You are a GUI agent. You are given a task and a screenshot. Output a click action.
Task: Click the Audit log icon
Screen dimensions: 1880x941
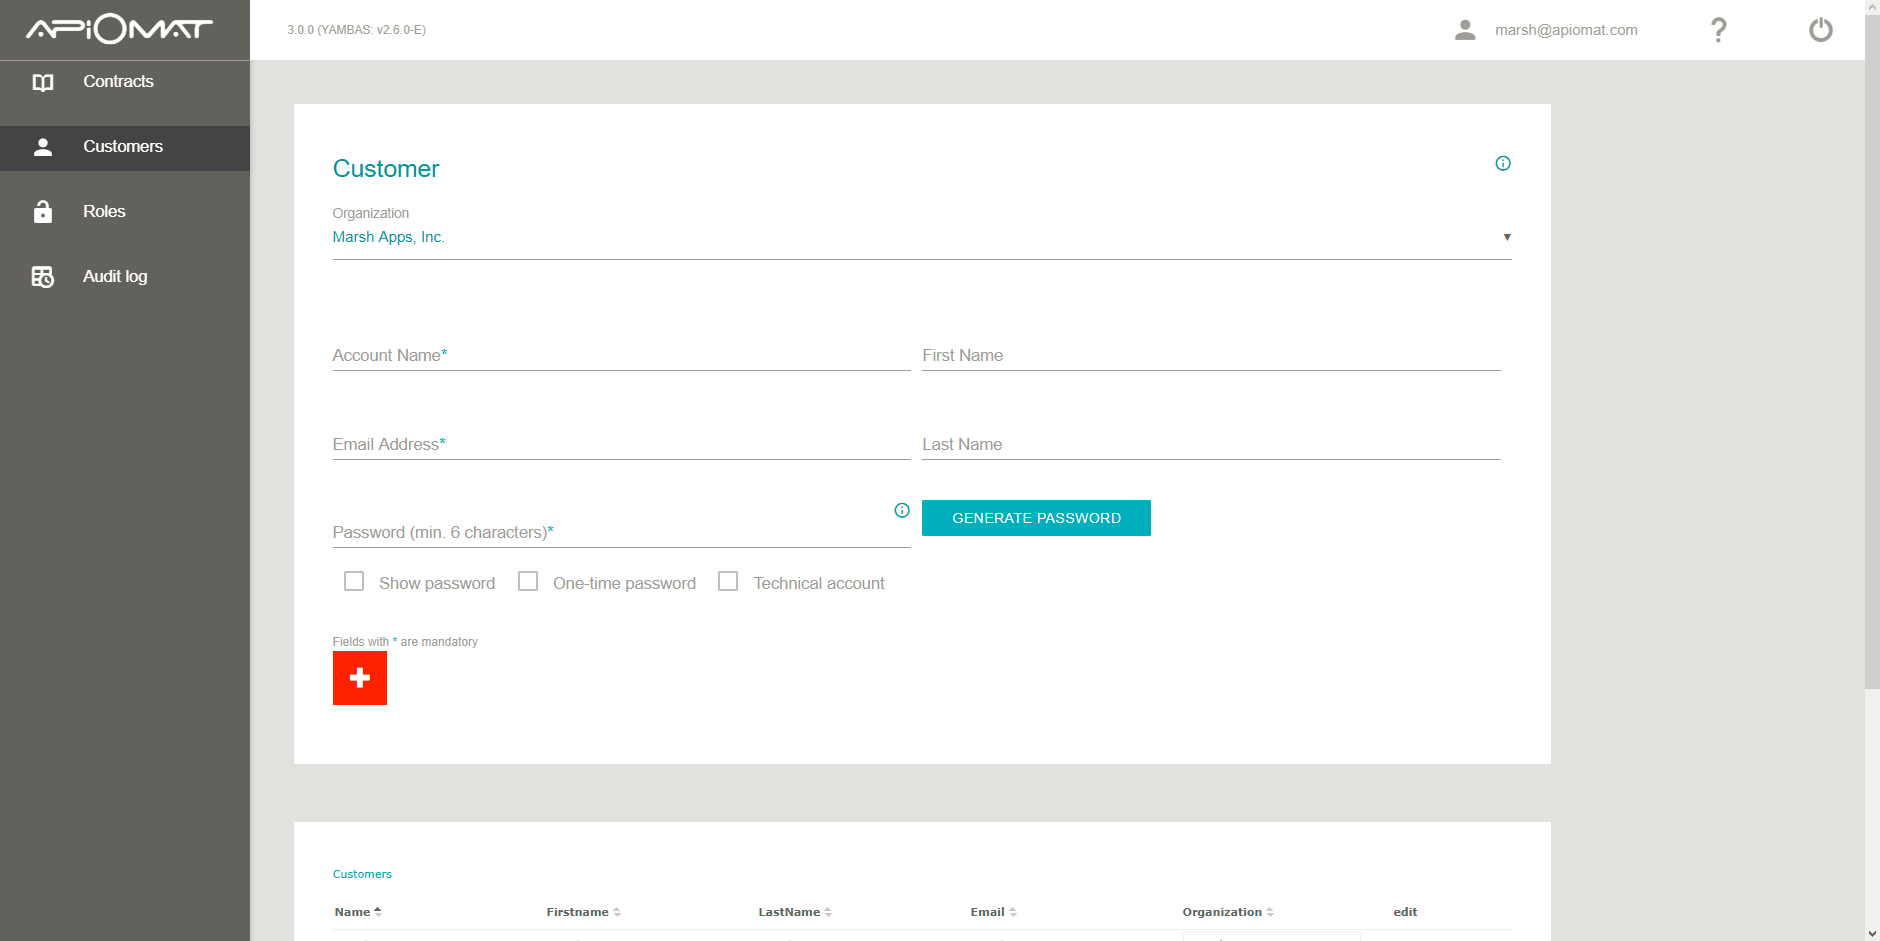(x=43, y=277)
